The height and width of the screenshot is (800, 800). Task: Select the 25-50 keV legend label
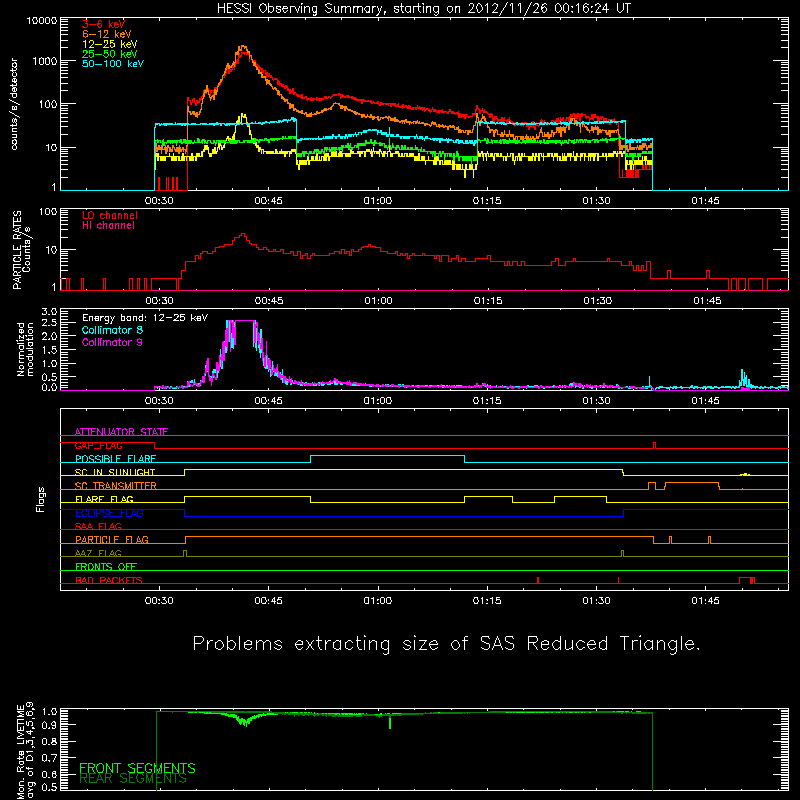click(x=110, y=54)
